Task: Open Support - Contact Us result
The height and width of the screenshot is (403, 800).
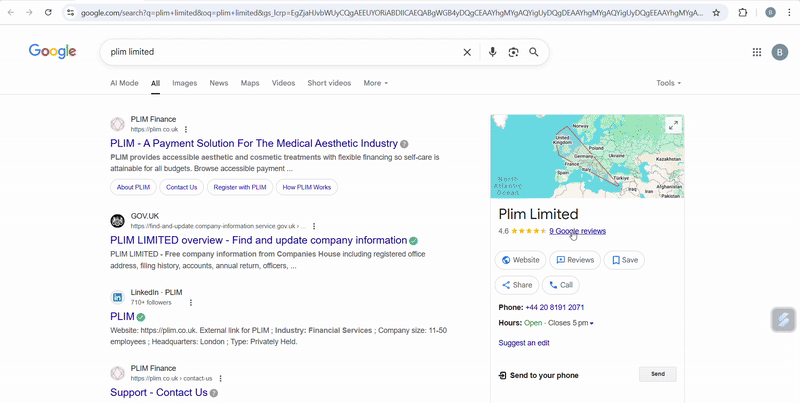Action: [159, 392]
